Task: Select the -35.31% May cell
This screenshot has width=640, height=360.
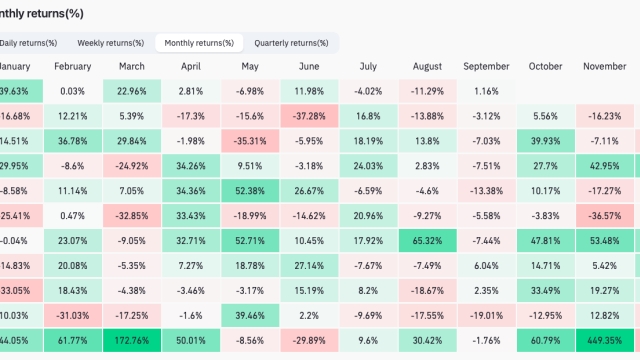Action: pos(250,141)
